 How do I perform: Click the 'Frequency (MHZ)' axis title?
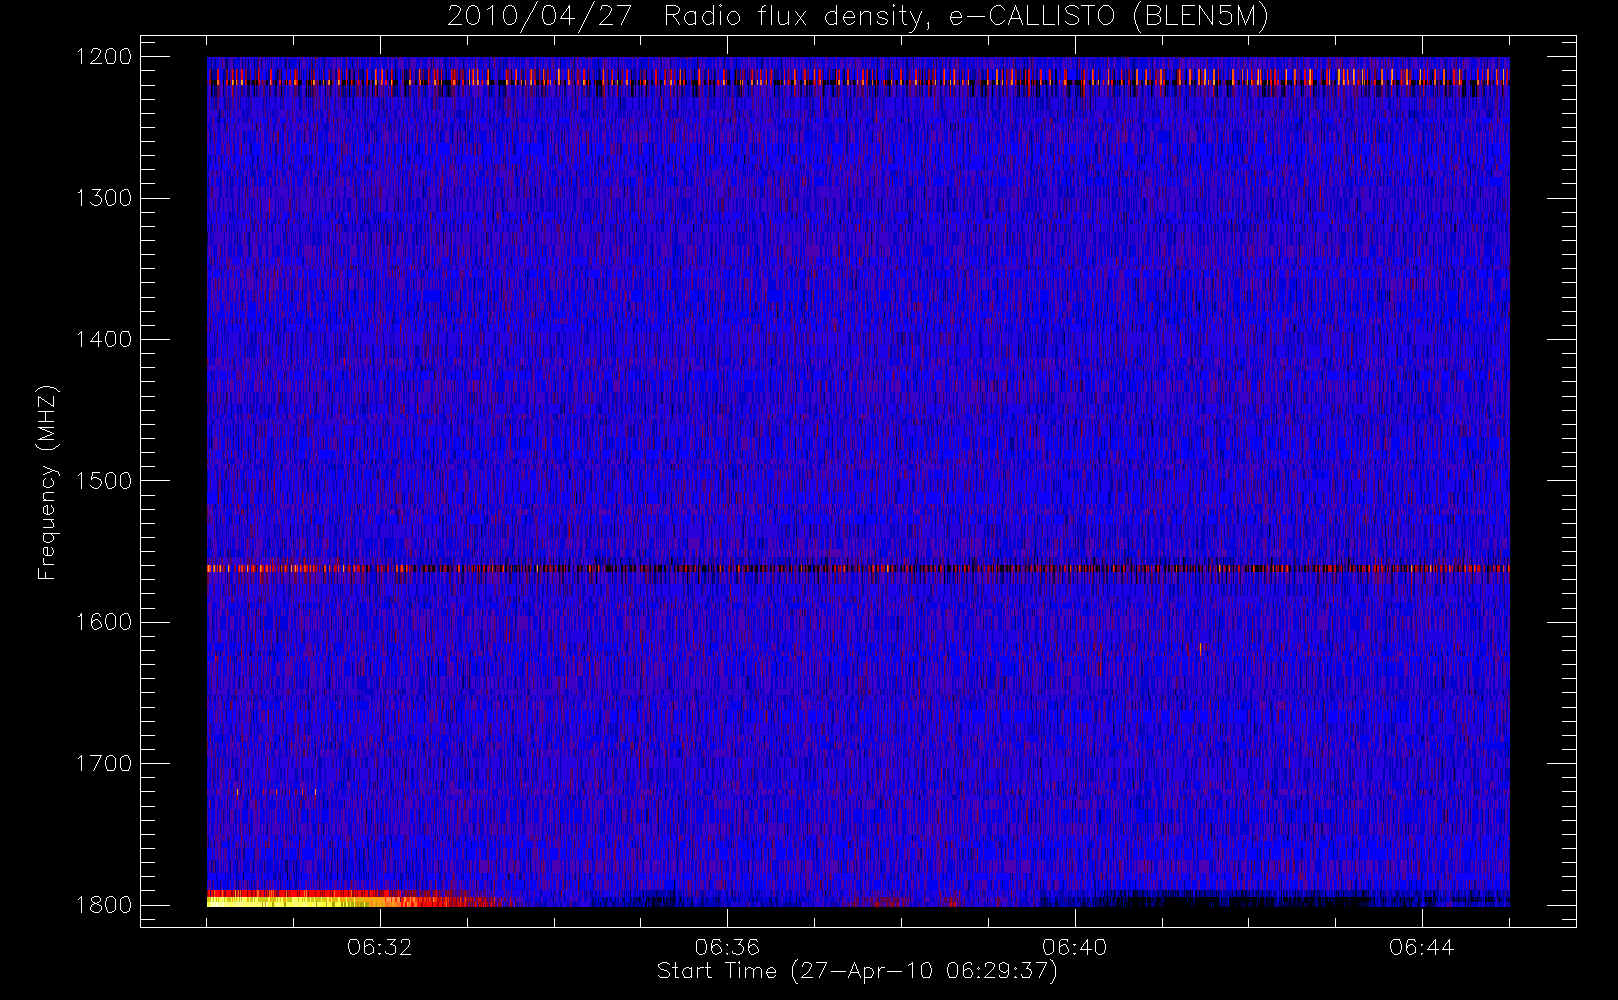(x=47, y=482)
